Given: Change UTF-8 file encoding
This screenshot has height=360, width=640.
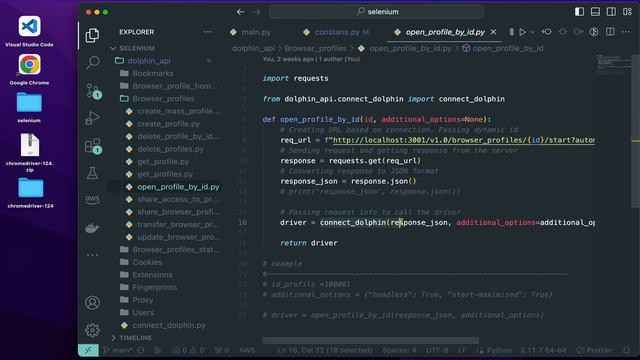Looking at the screenshot, I should coord(437,350).
